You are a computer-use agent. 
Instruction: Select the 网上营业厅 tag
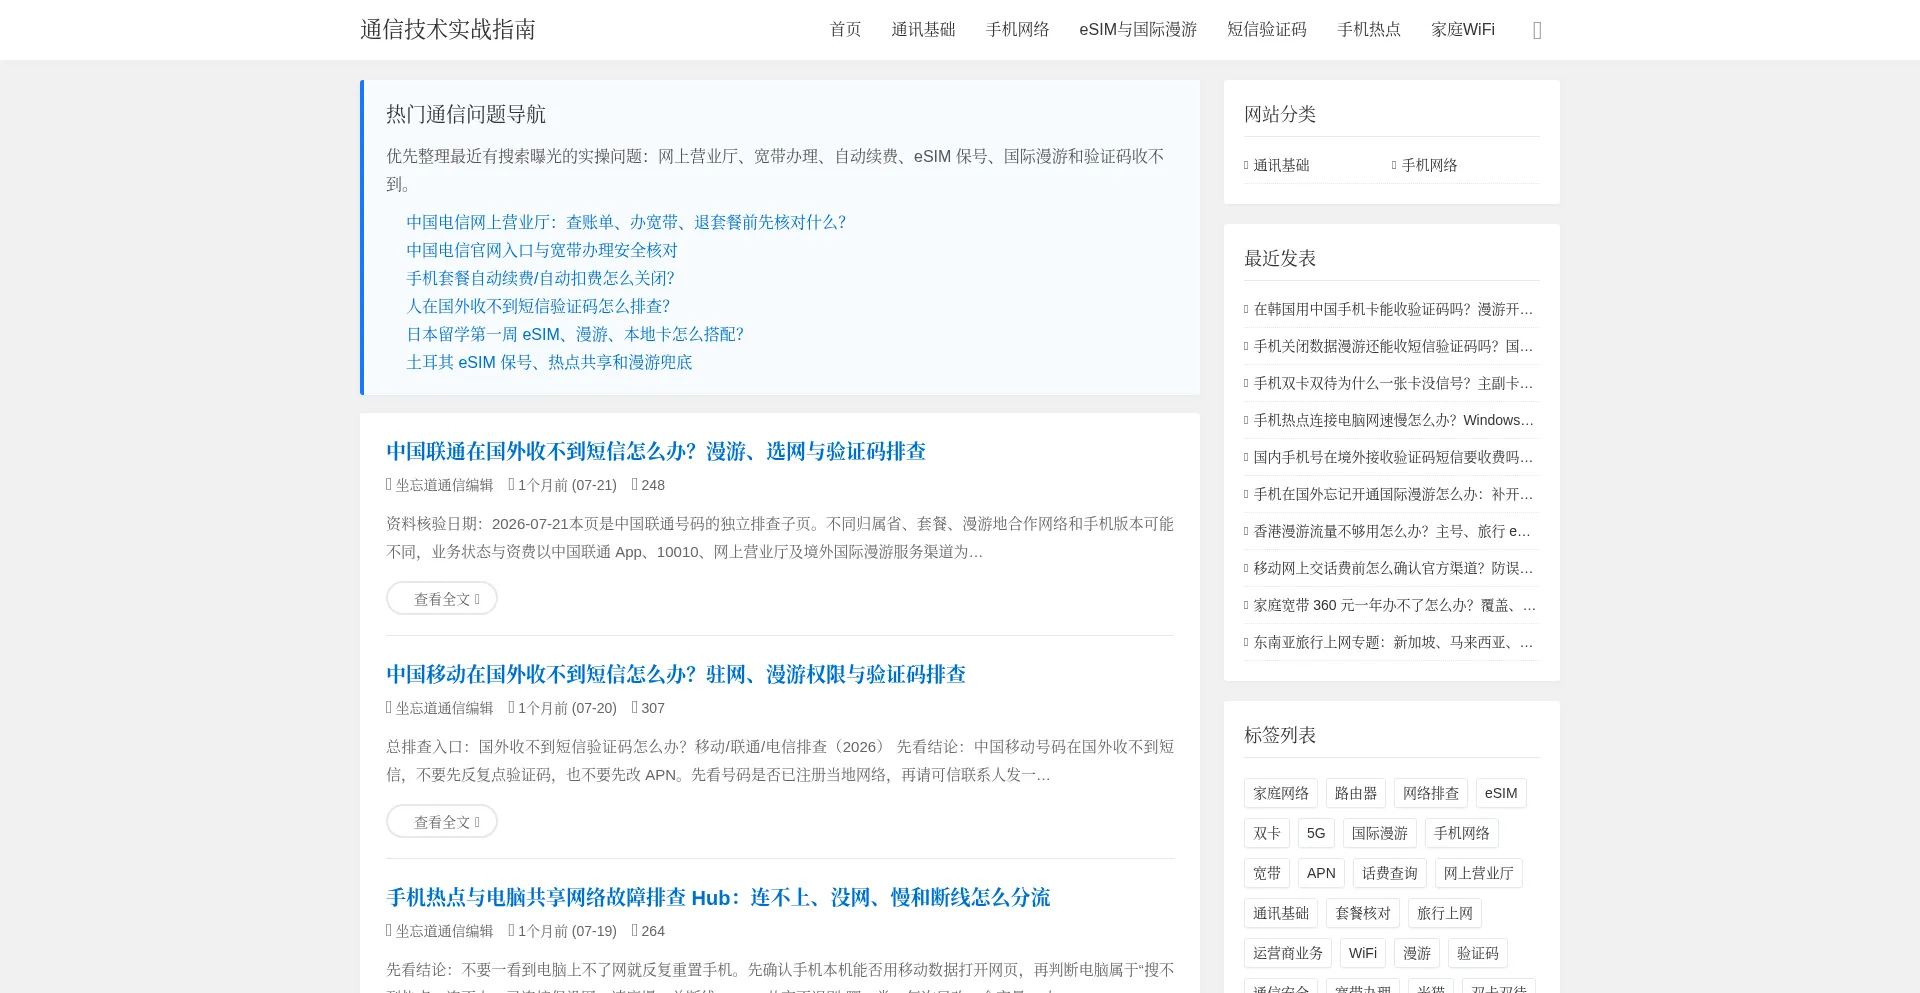pyautogui.click(x=1479, y=873)
